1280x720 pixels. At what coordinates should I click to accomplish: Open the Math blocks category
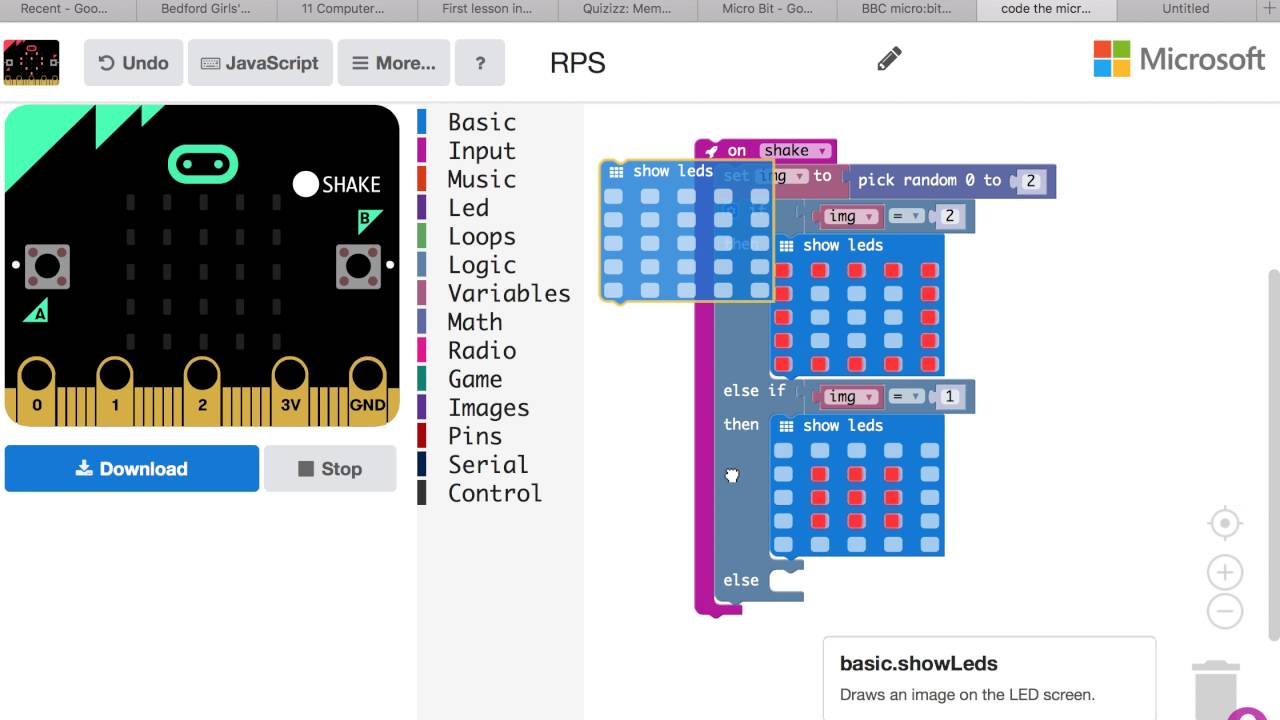pyautogui.click(x=474, y=322)
